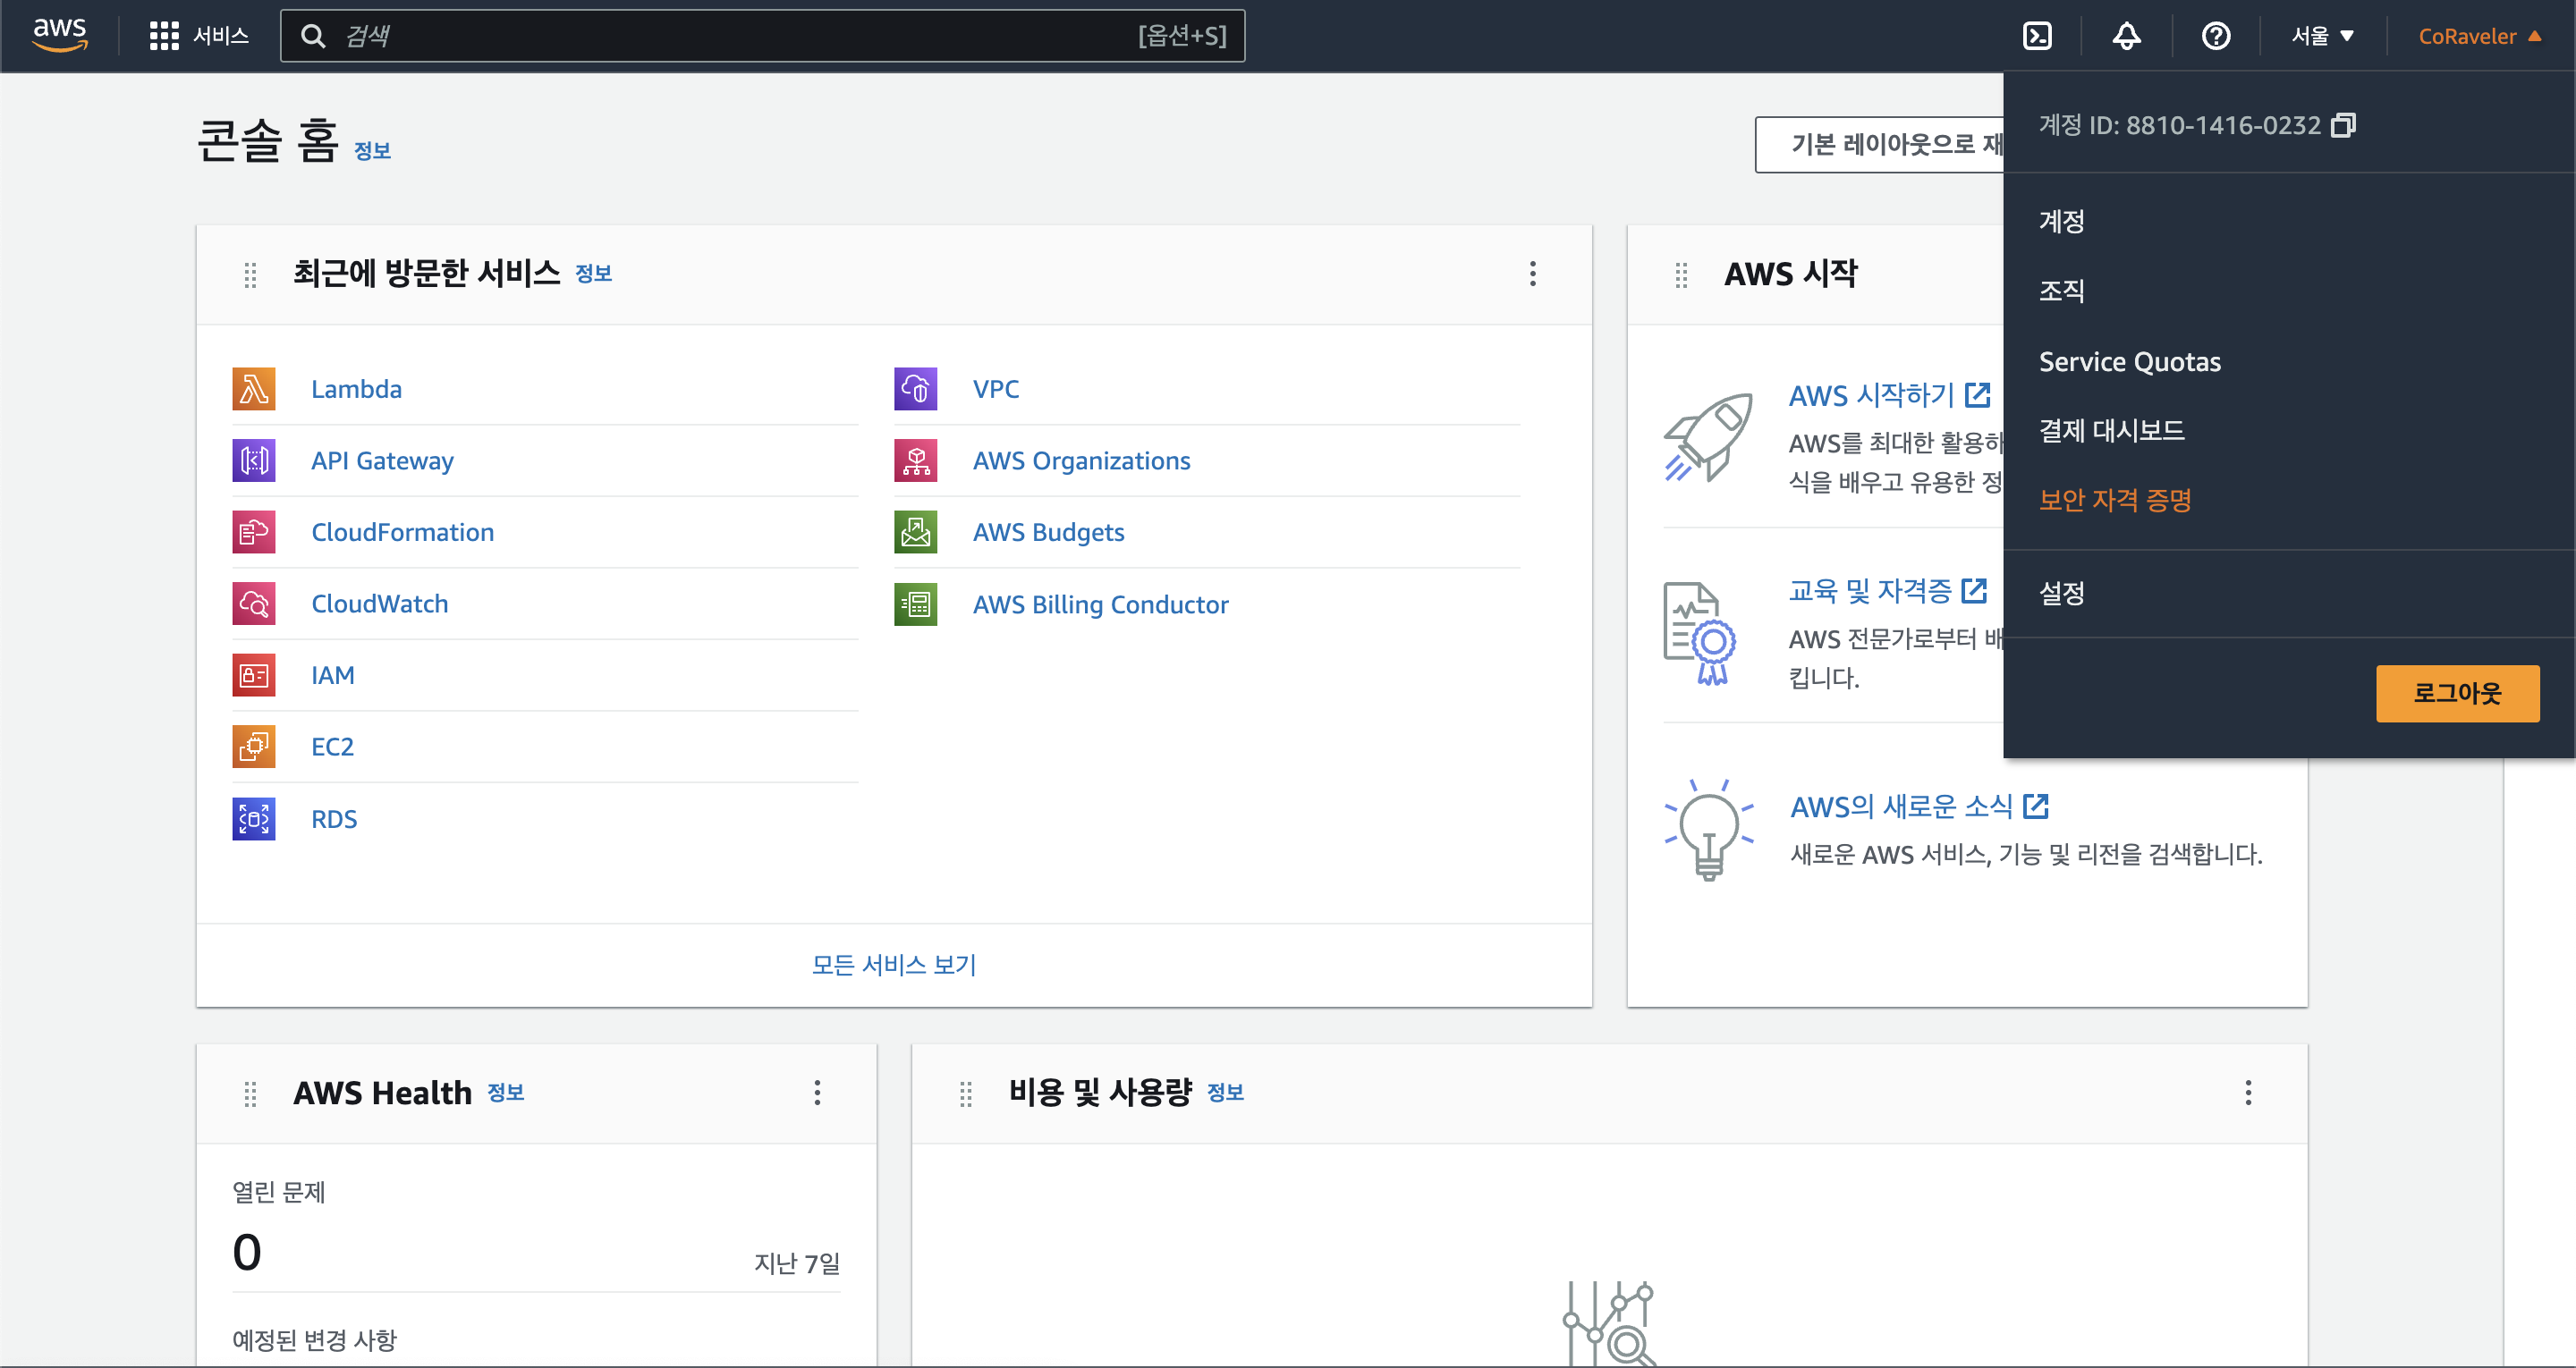Image resolution: width=2576 pixels, height=1368 pixels.
Task: Click the IAM service icon
Action: pyautogui.click(x=254, y=676)
